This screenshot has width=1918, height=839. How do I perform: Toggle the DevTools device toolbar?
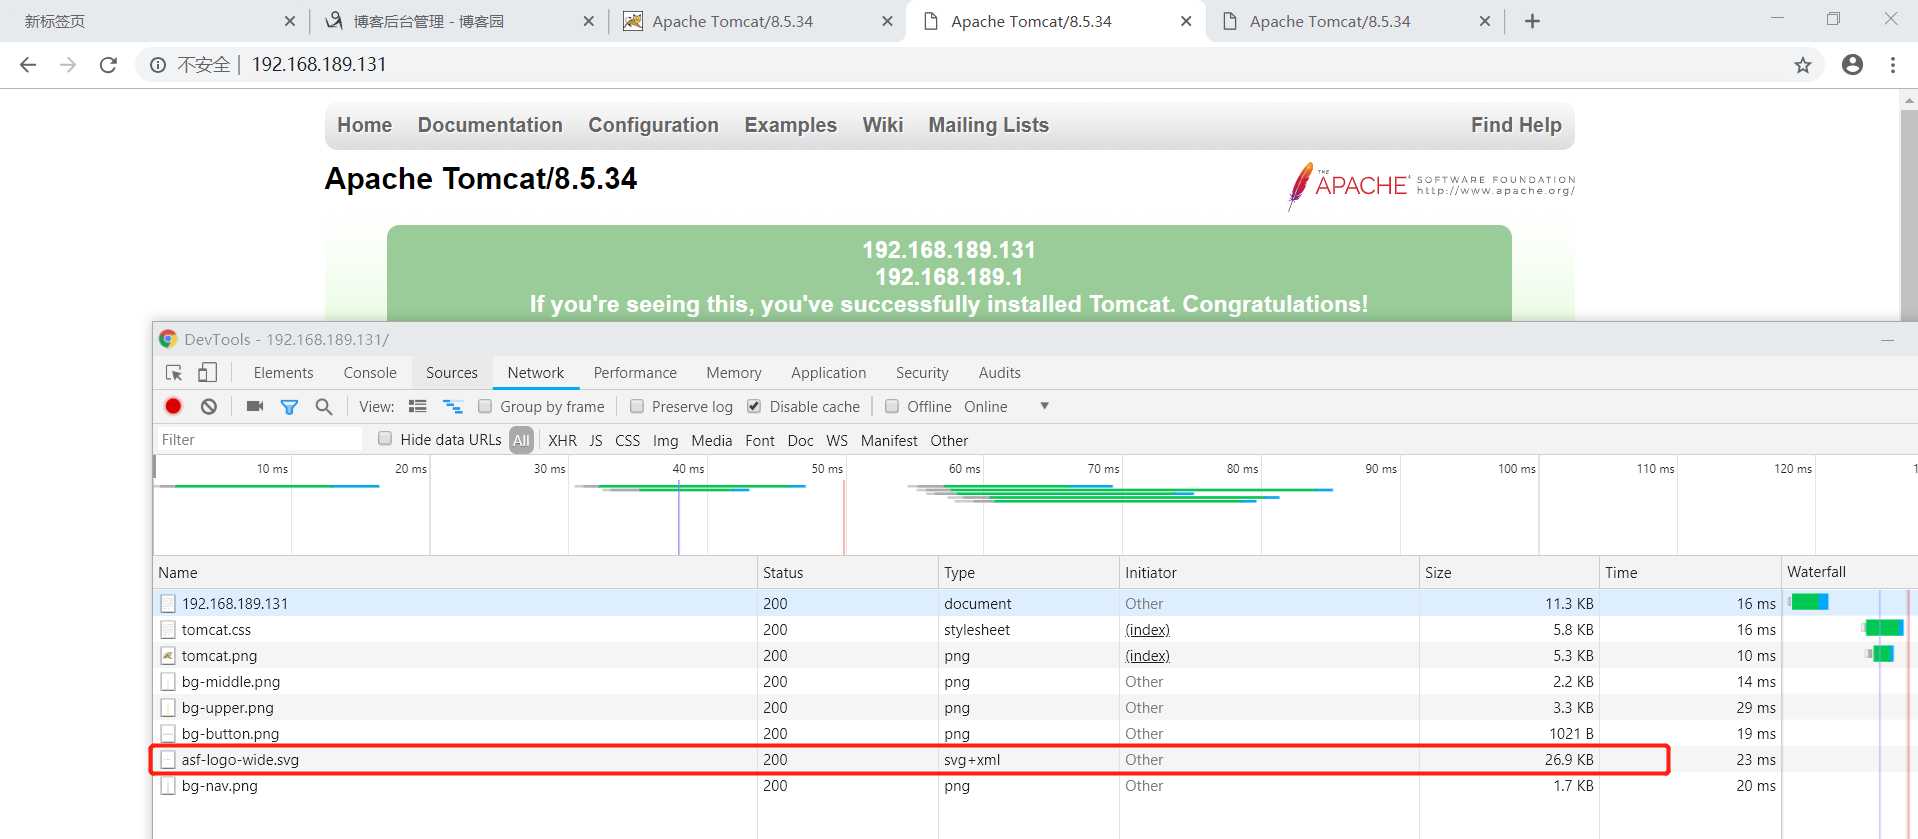207,373
